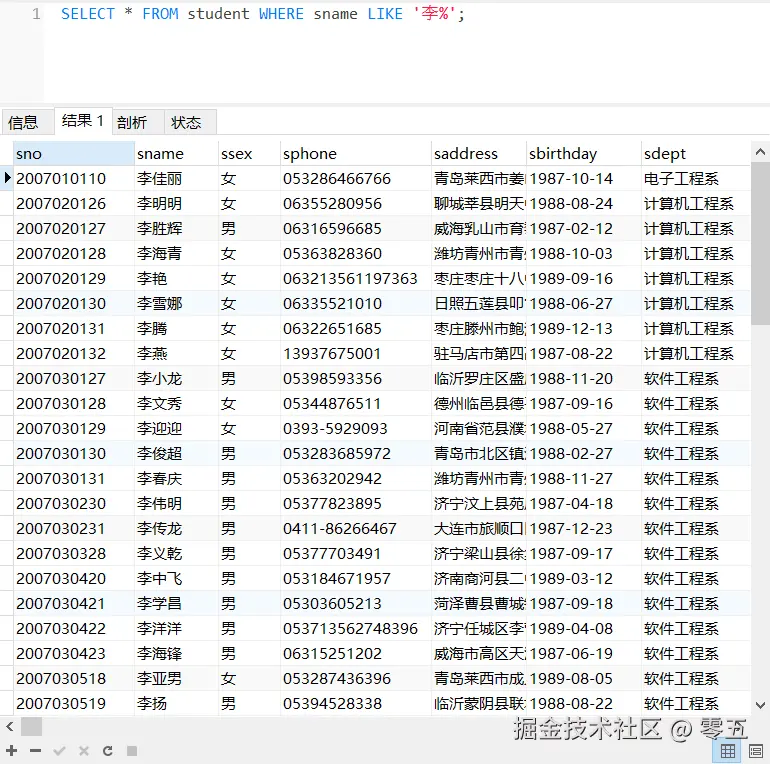Select the name cell 李学昌
The width and height of the screenshot is (770, 764).
pos(176,604)
